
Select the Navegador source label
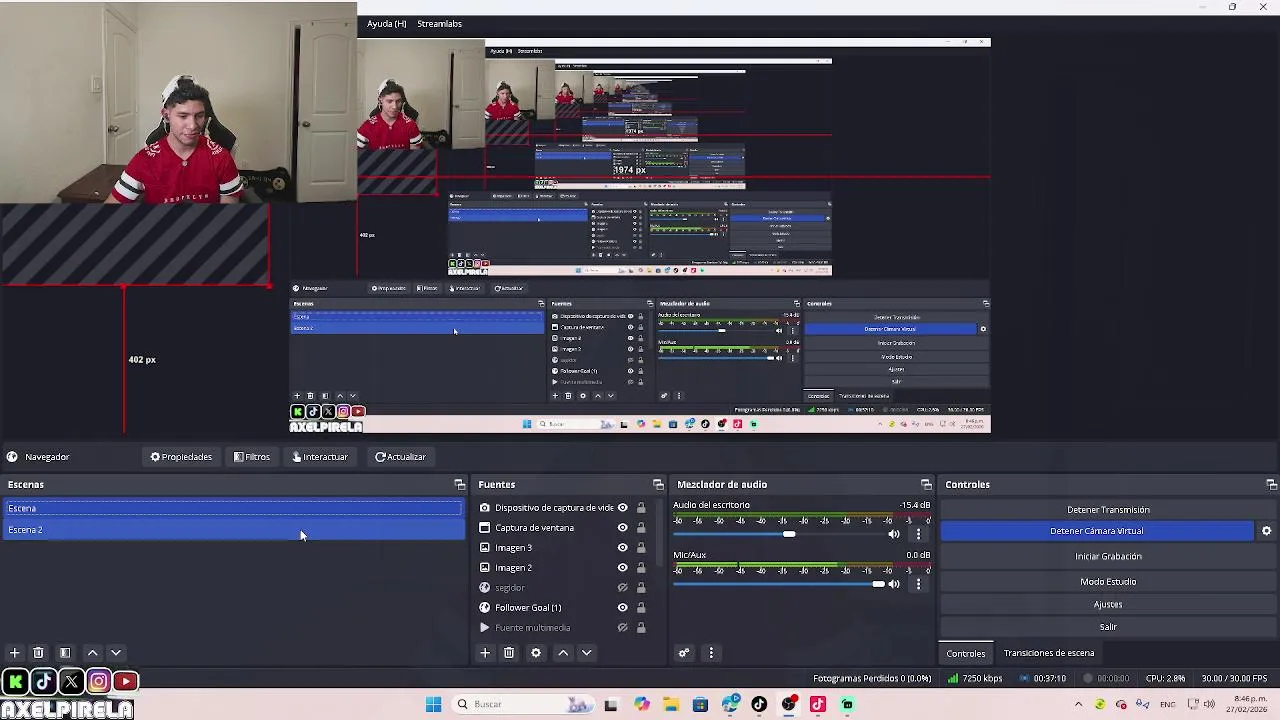point(47,457)
